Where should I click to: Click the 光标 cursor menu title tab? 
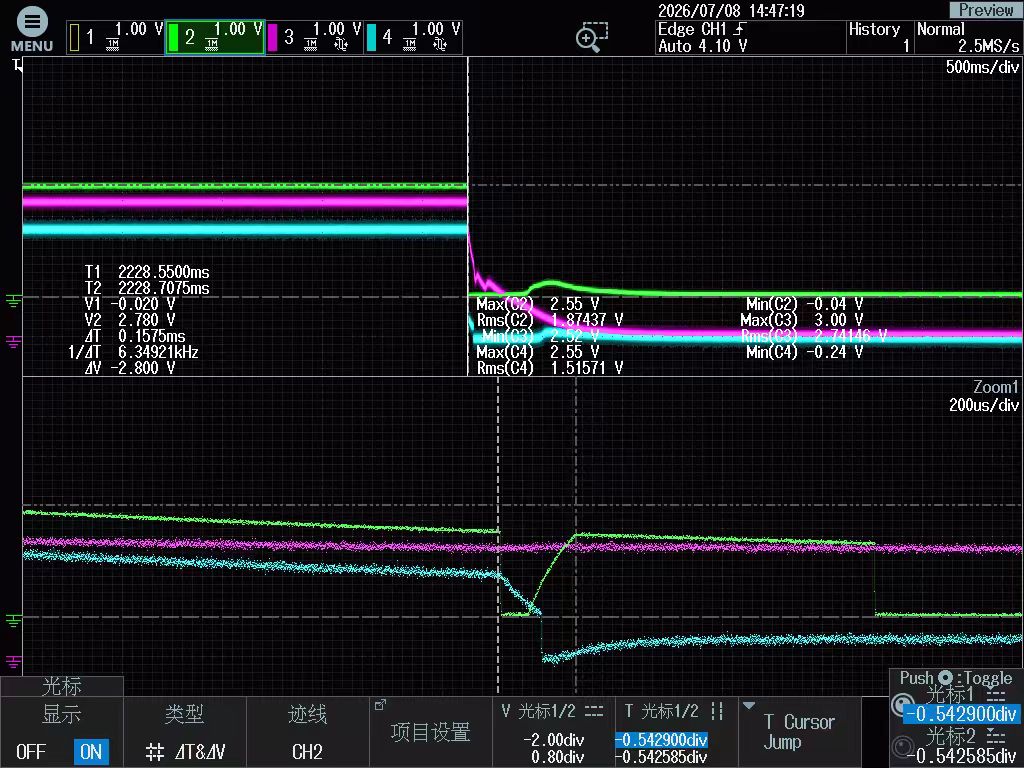pyautogui.click(x=61, y=686)
